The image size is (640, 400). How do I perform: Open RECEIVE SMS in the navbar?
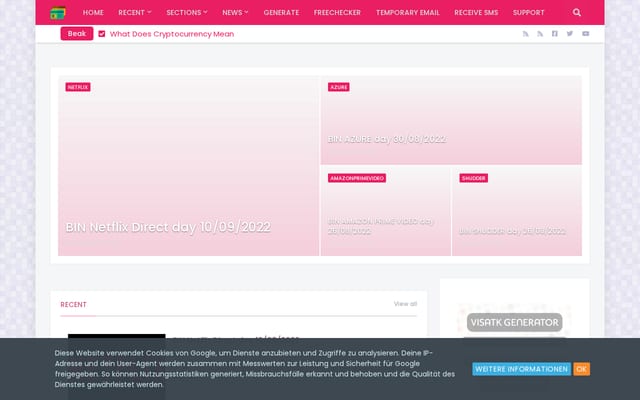pos(476,13)
